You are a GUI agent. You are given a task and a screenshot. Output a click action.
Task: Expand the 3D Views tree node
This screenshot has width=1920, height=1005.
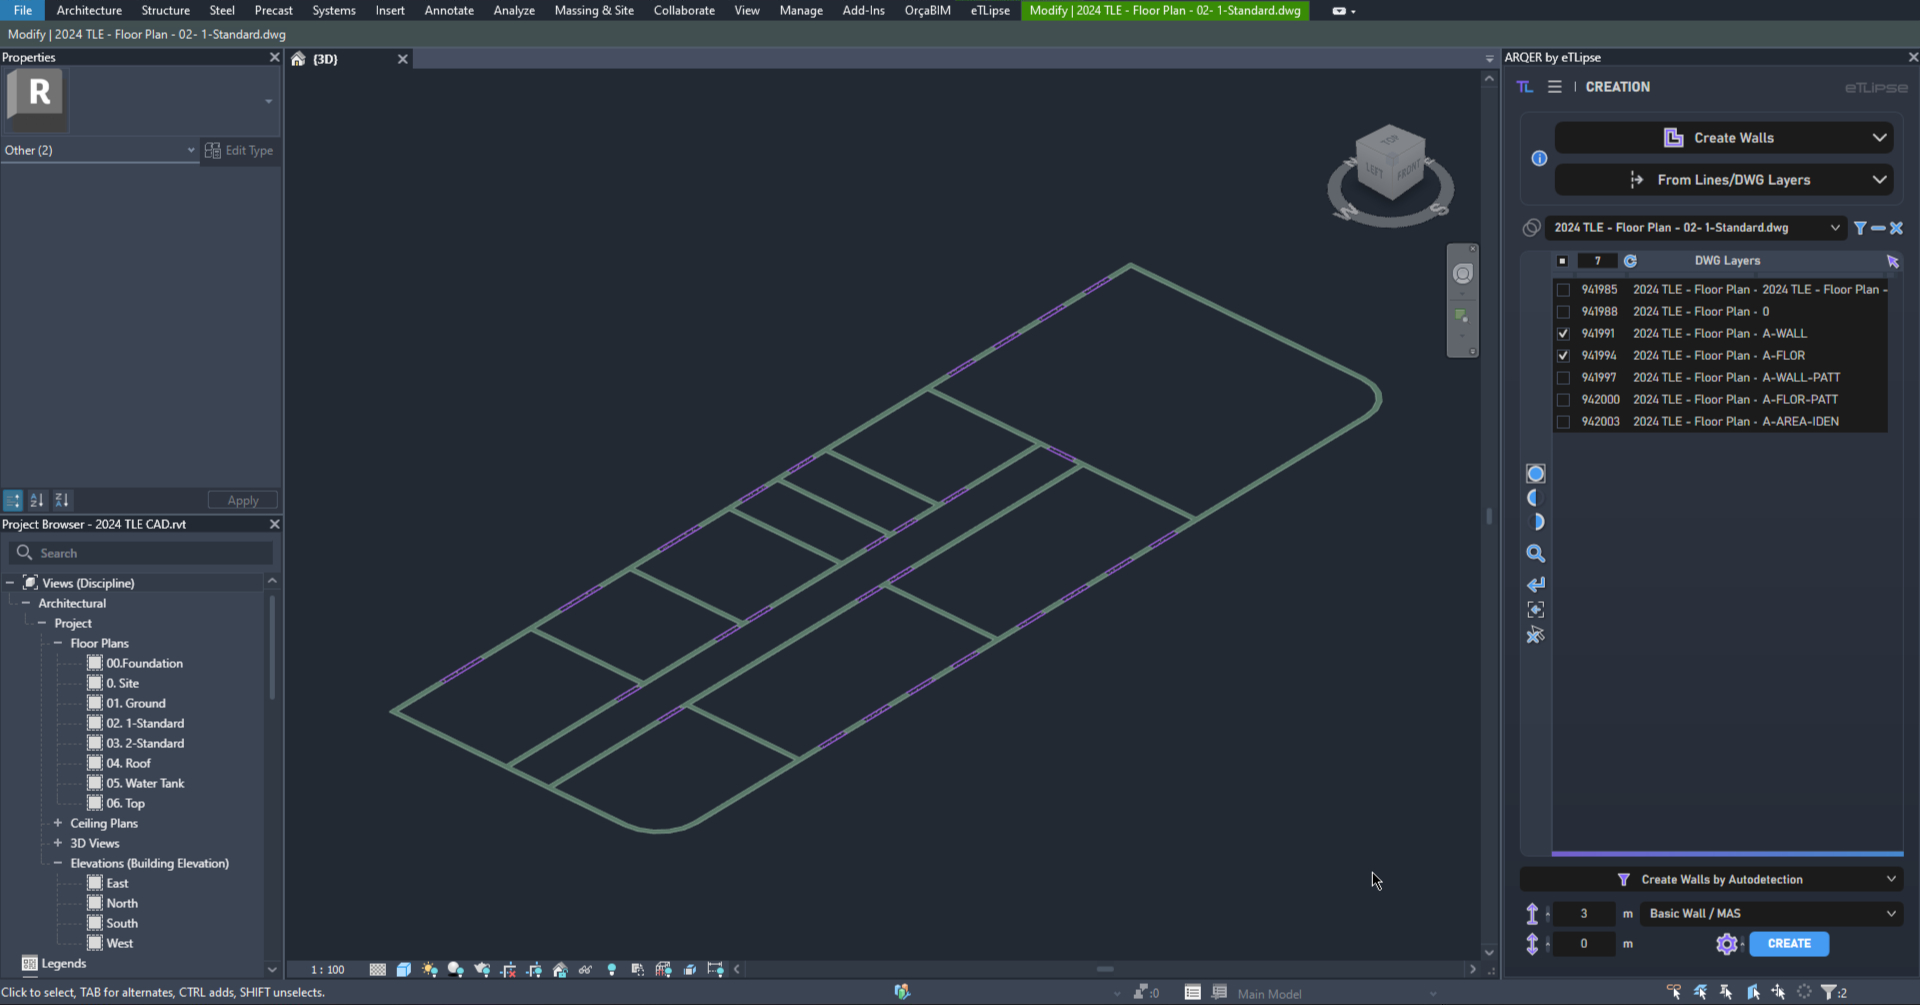pyautogui.click(x=58, y=843)
